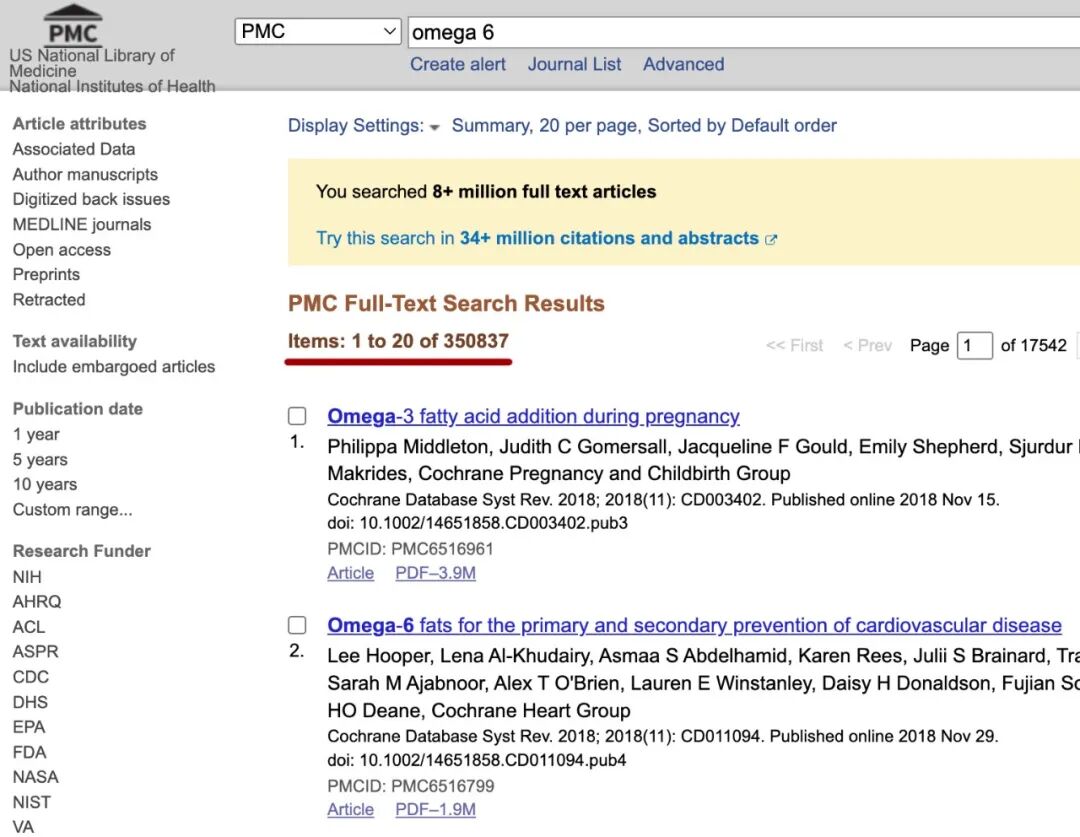Filter by Preprints
Viewport: 1080px width, 837px height.
click(x=46, y=275)
